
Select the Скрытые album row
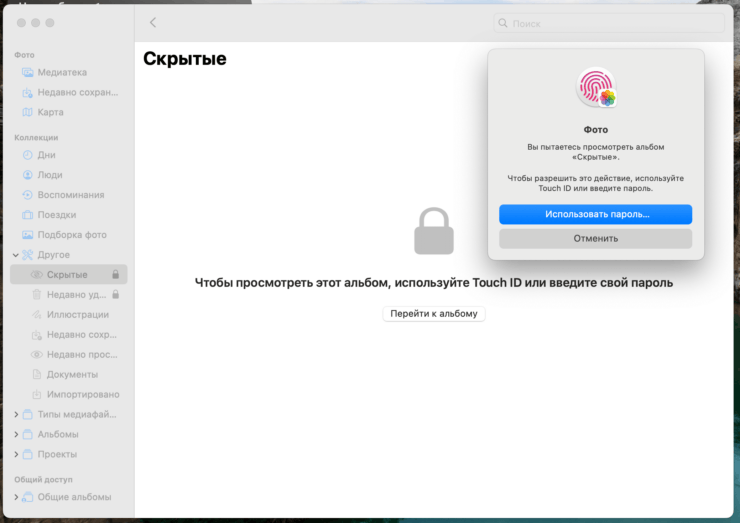(69, 275)
